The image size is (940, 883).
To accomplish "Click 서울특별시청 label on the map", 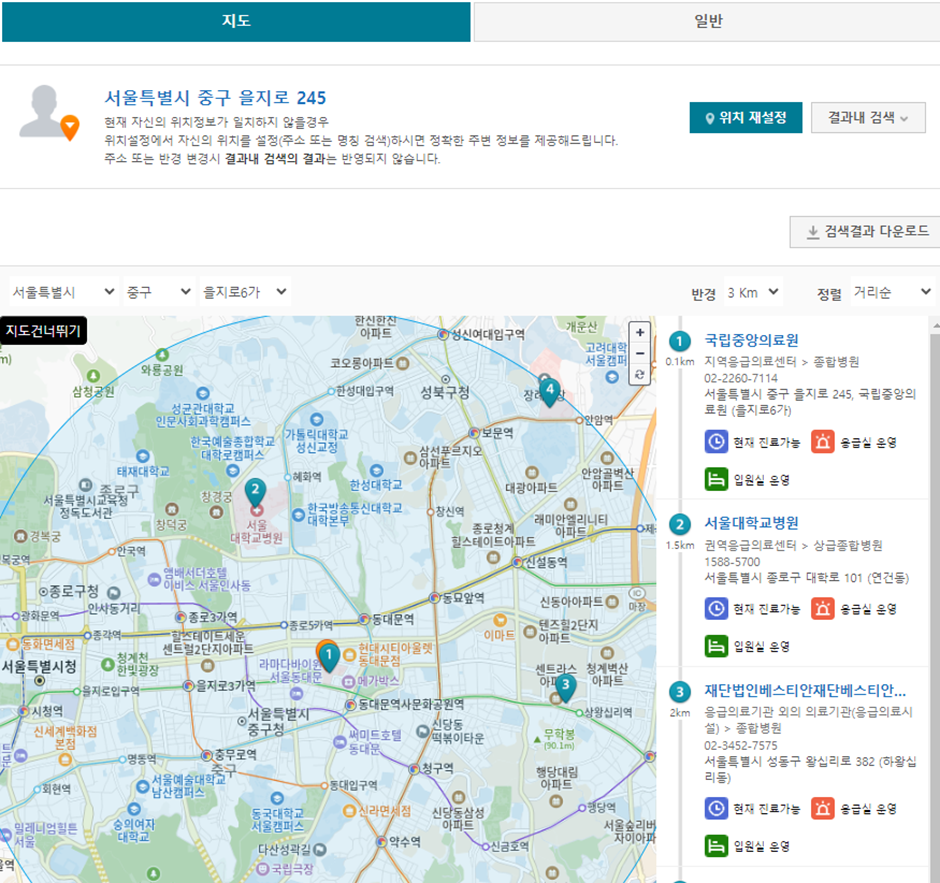I will pyautogui.click(x=39, y=667).
